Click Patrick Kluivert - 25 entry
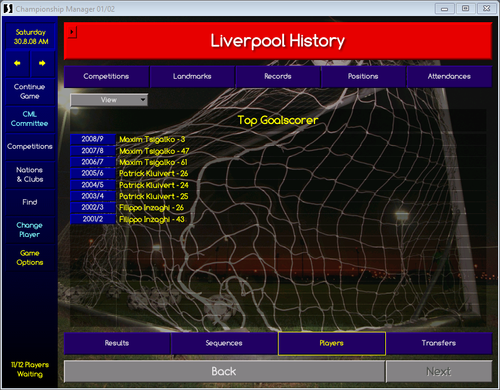500x390 pixels. pos(154,196)
